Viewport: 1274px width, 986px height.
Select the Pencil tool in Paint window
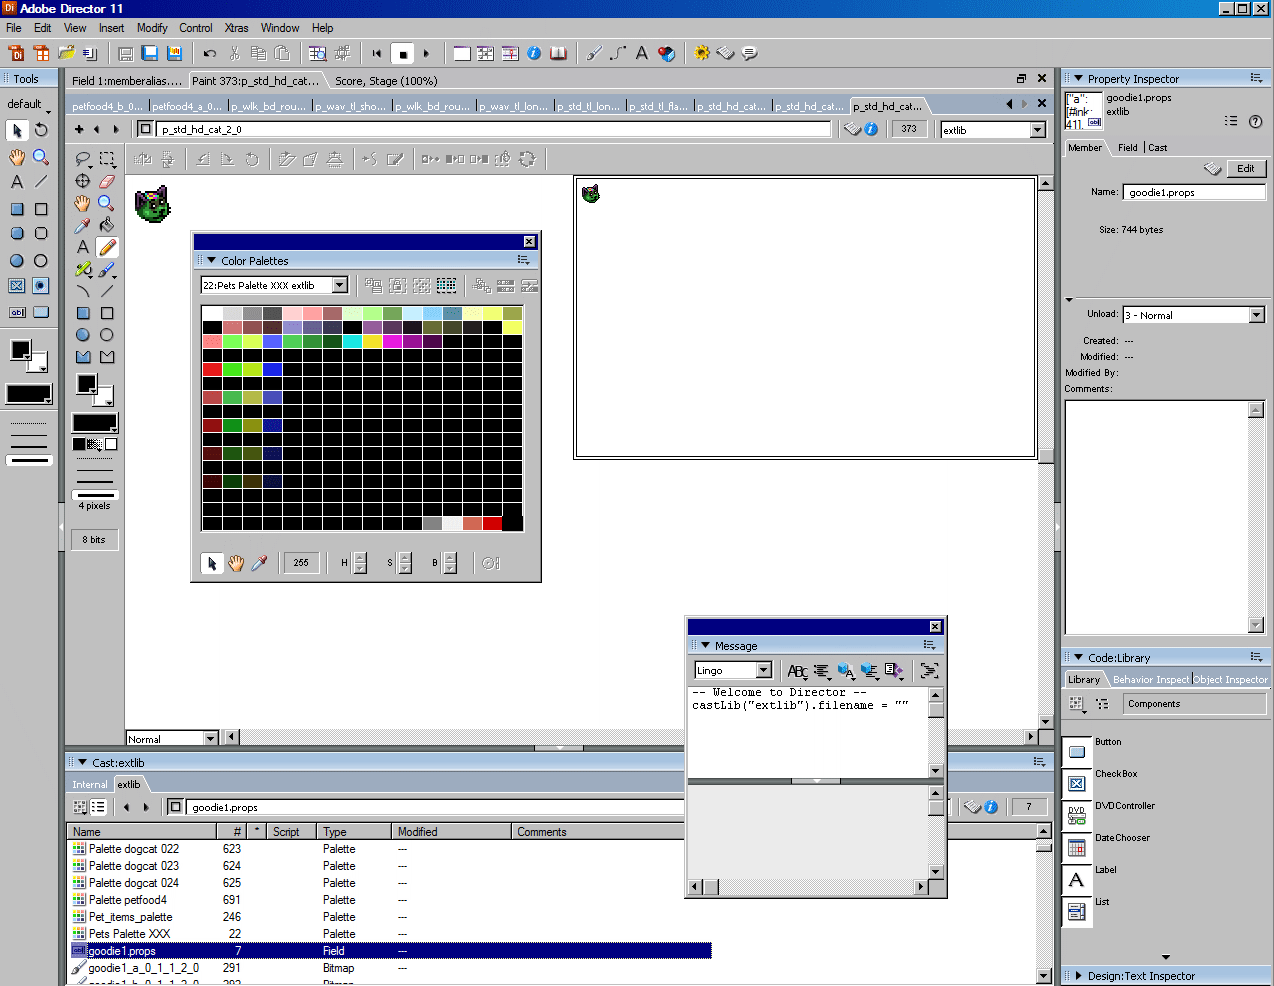click(107, 247)
